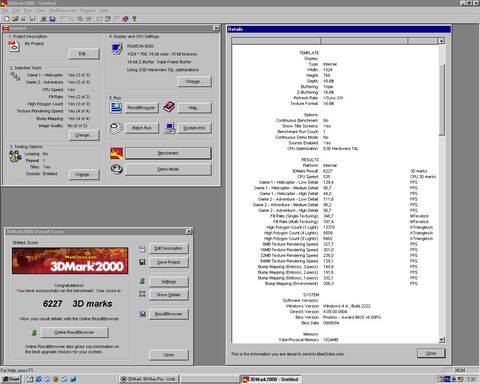Click the ResultBrowser icon in Run section
The width and height of the screenshot is (480, 384).
[116, 107]
